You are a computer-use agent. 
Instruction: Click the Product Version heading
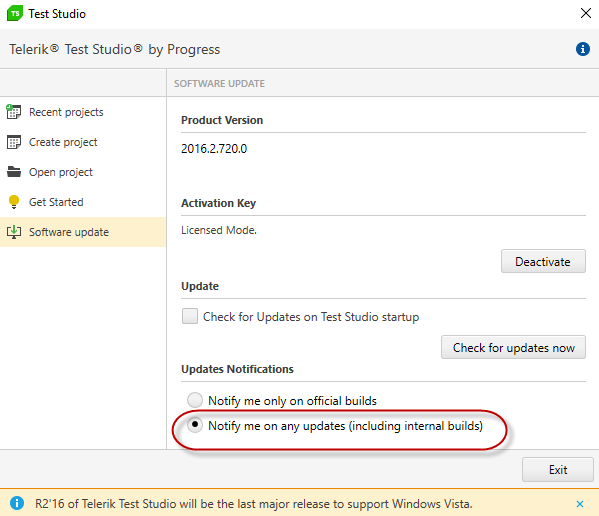(222, 120)
